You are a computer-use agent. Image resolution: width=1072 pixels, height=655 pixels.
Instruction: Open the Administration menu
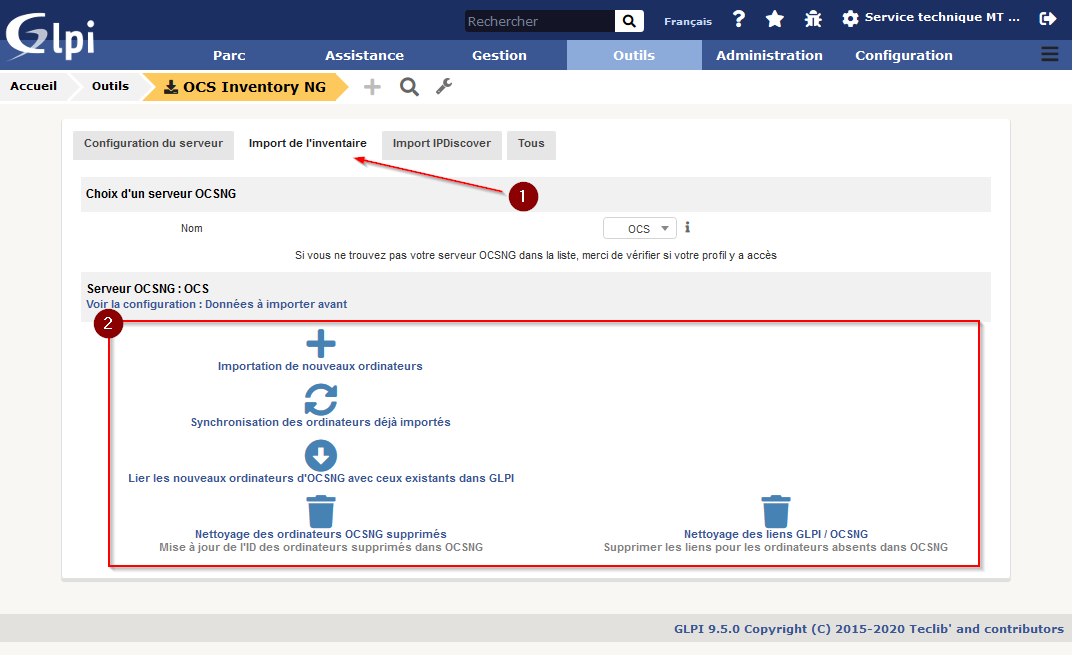pyautogui.click(x=769, y=55)
